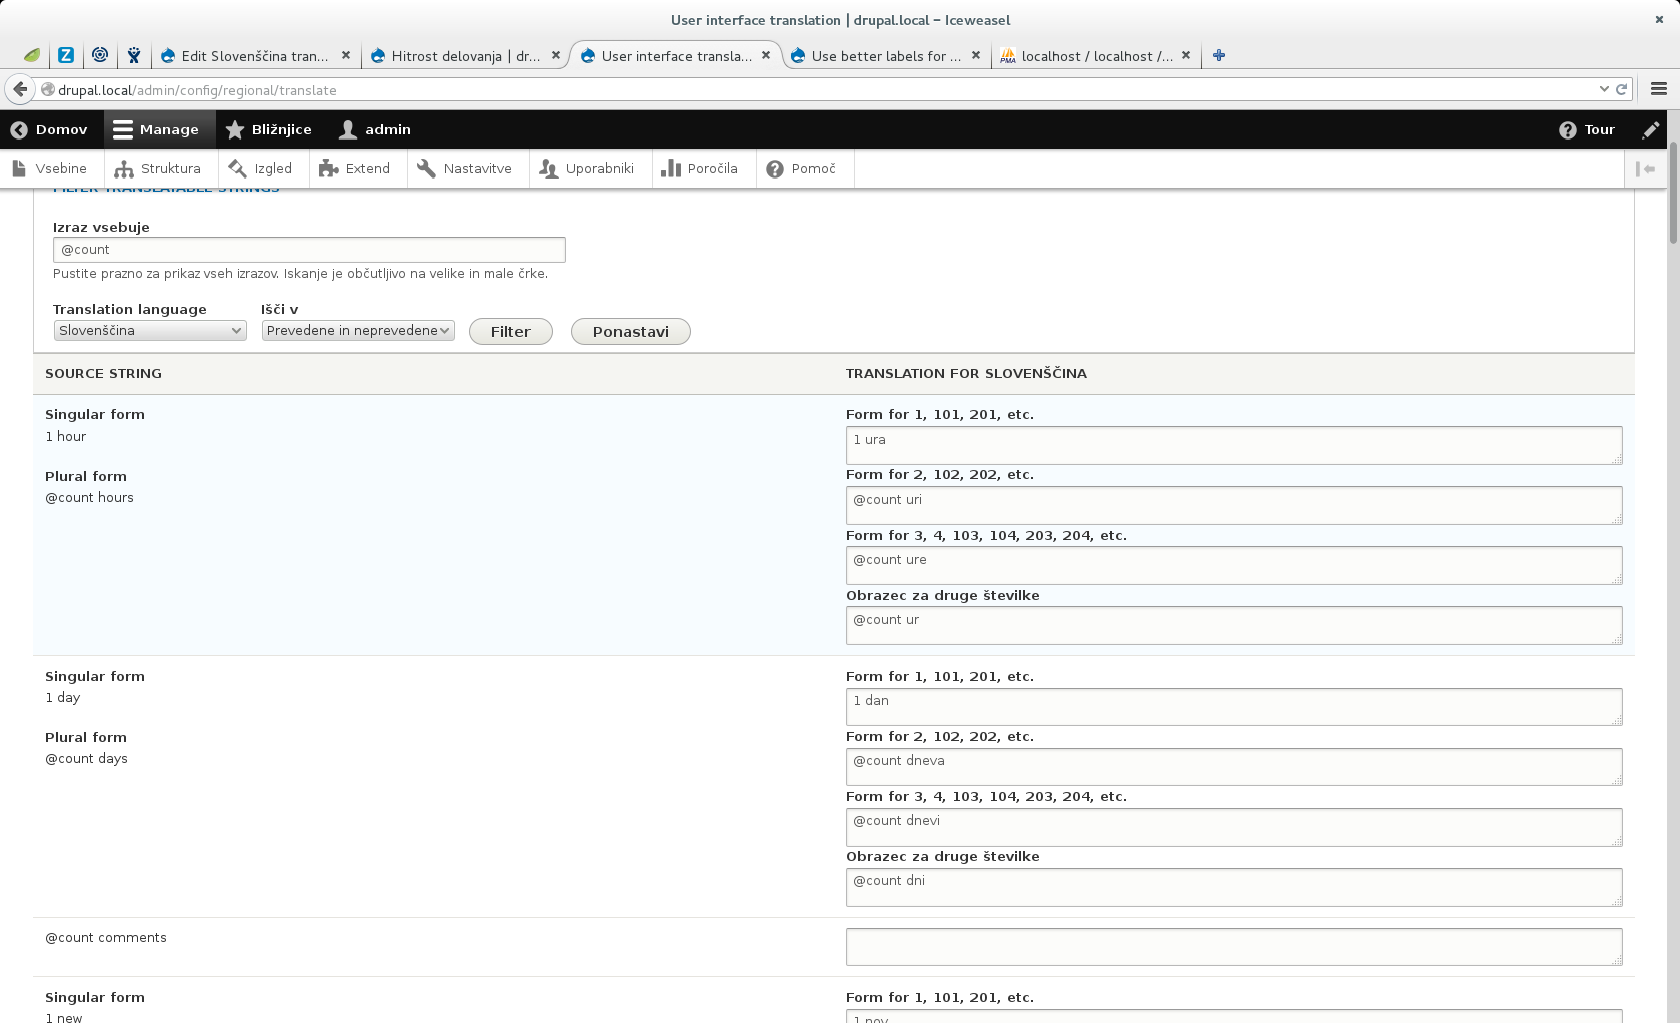This screenshot has width=1680, height=1023.
Task: Toggle toolbar orientation with the arrow icon
Action: point(1647,168)
